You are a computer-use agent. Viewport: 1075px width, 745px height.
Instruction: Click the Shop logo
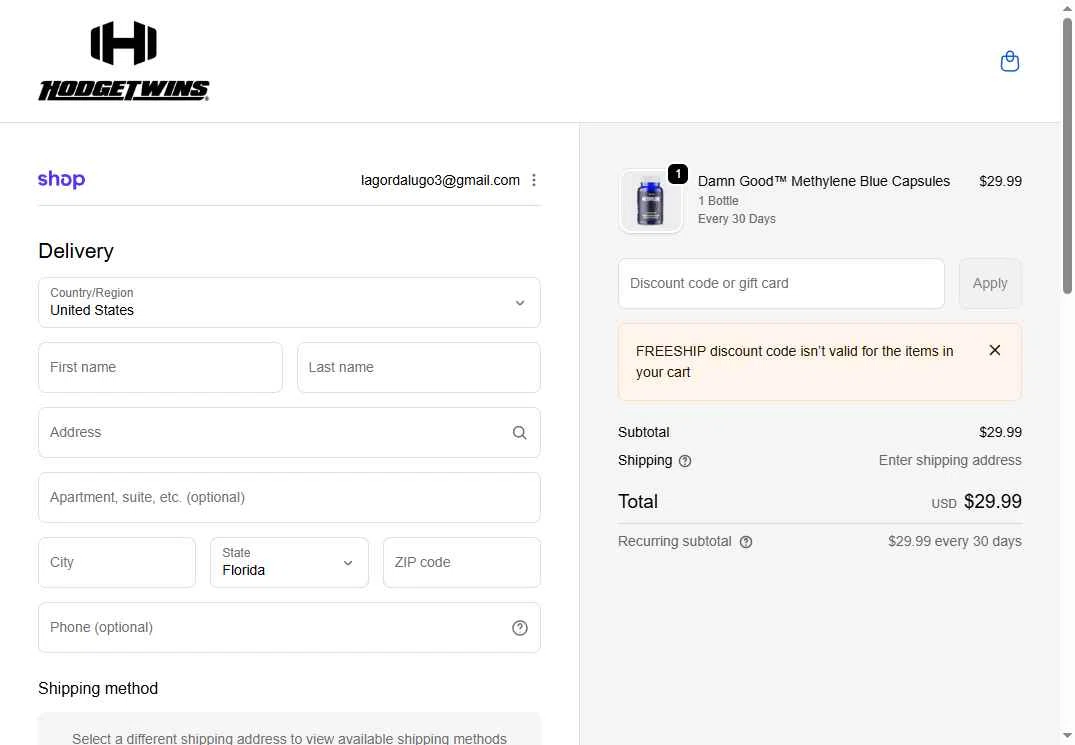61,180
